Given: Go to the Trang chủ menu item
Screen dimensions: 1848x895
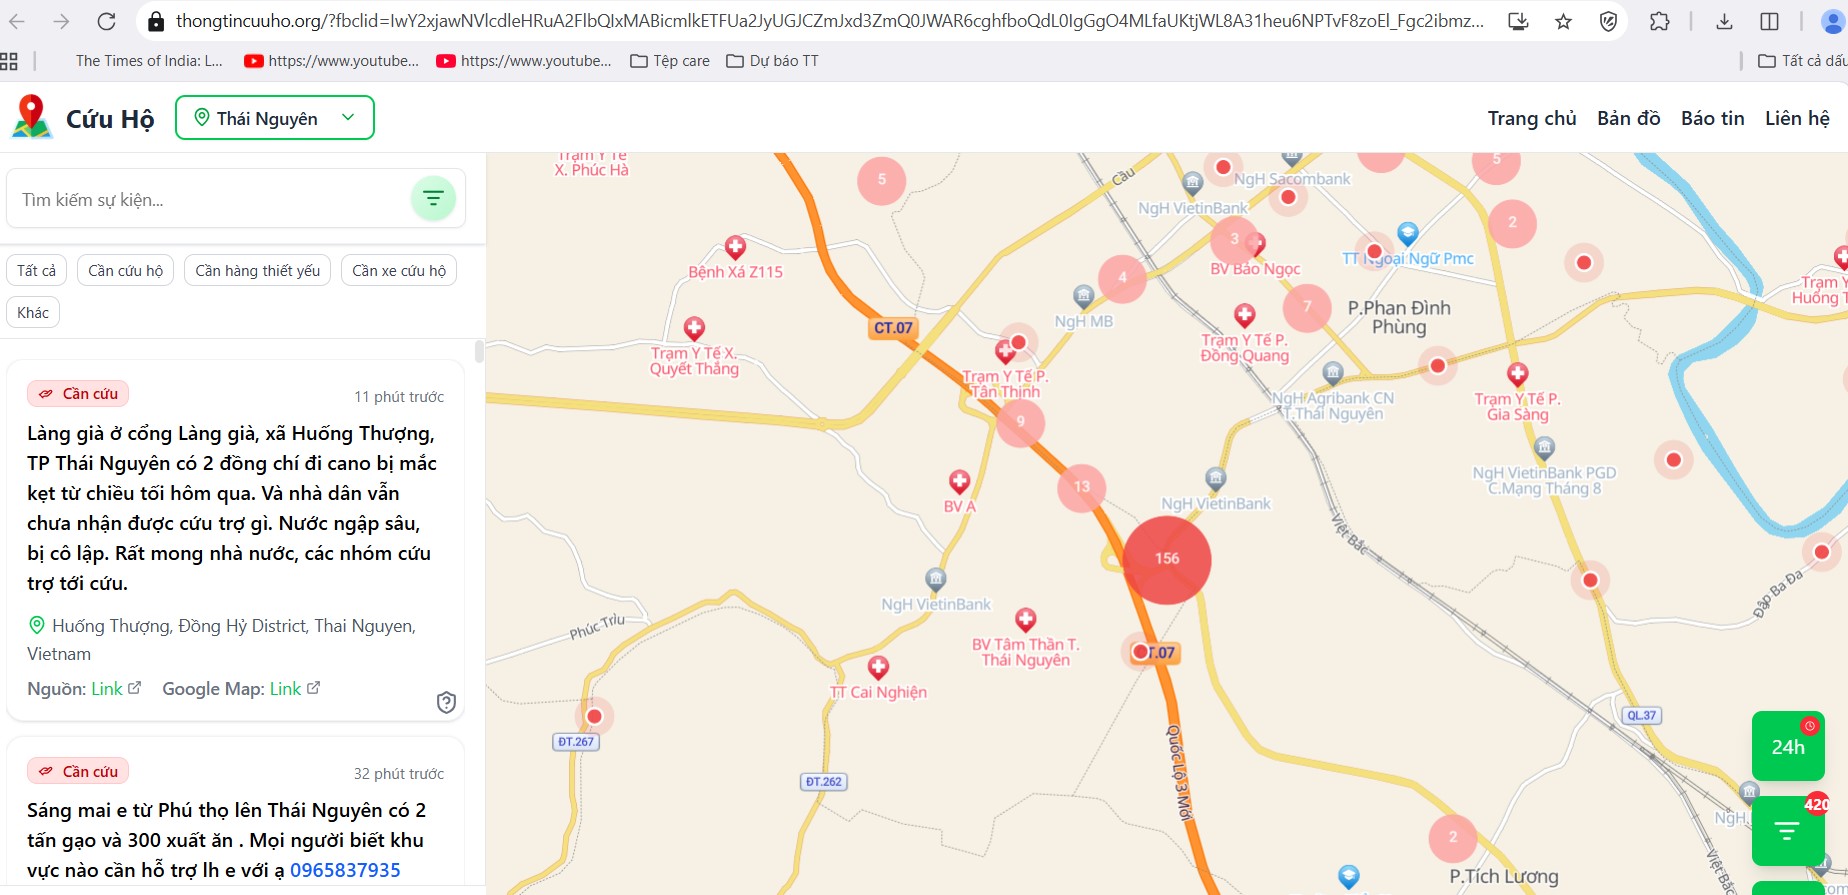Looking at the screenshot, I should coord(1531,118).
